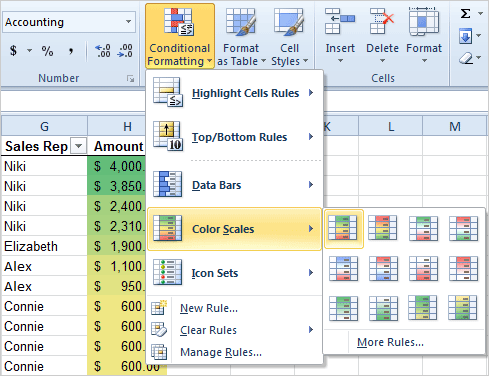The image size is (489, 376).
Task: Apply Percent Style format
Action: click(x=47, y=51)
